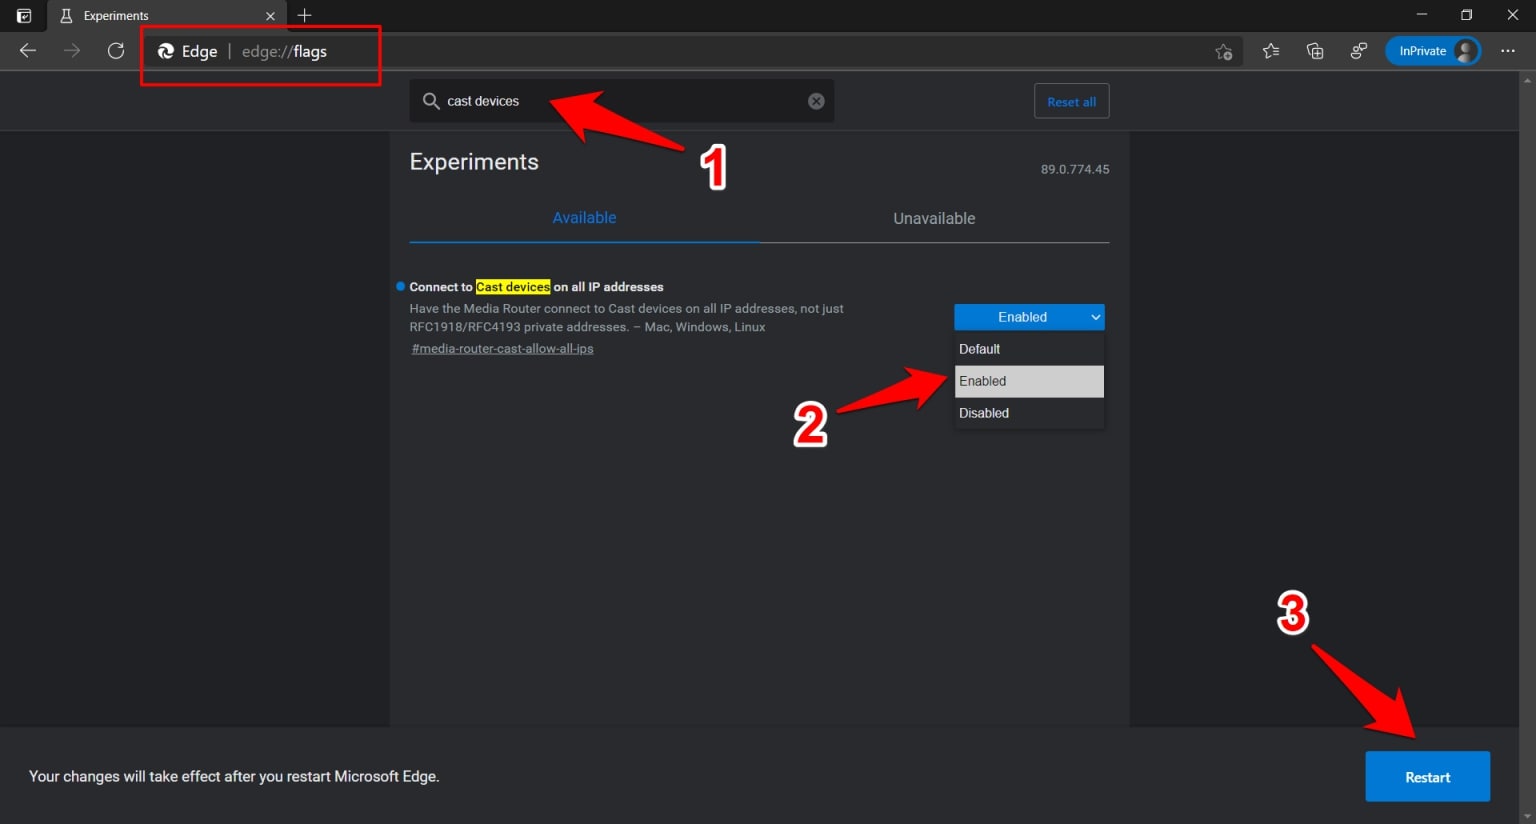Click the Reset all button

(x=1071, y=101)
